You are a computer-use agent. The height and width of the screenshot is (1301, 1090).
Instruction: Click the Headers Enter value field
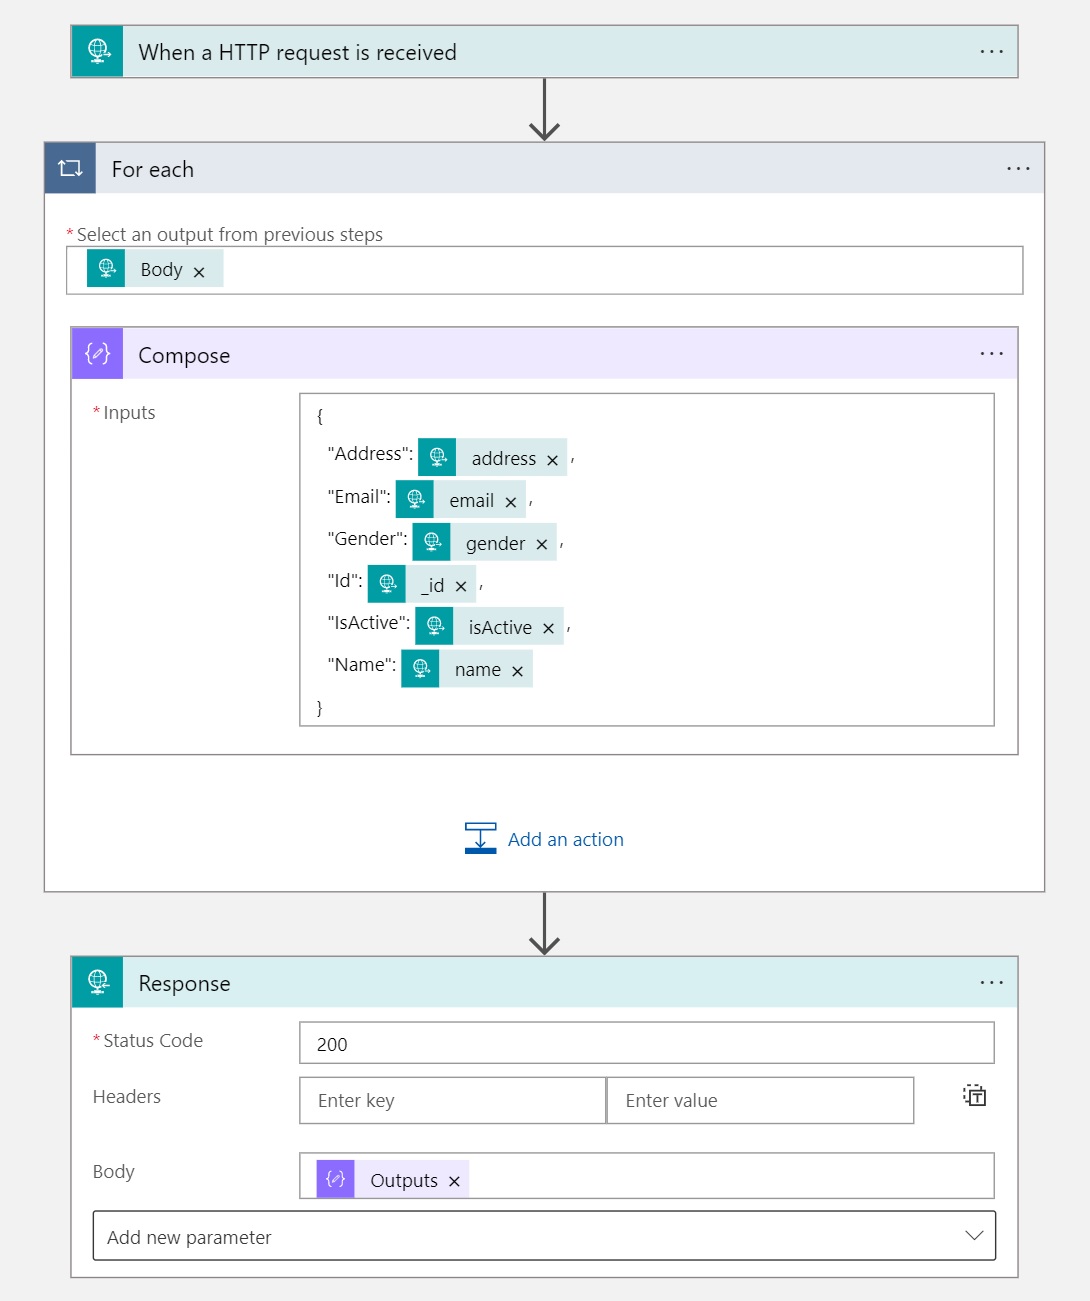[760, 1100]
